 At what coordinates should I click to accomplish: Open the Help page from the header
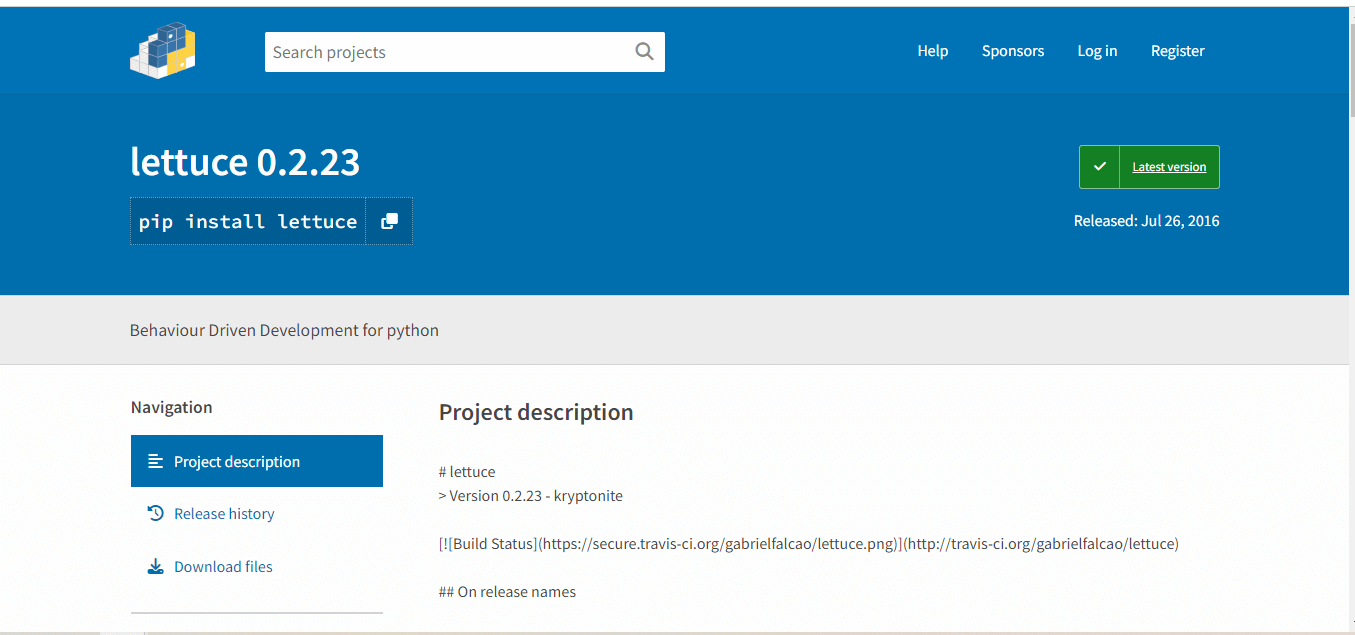coord(932,51)
